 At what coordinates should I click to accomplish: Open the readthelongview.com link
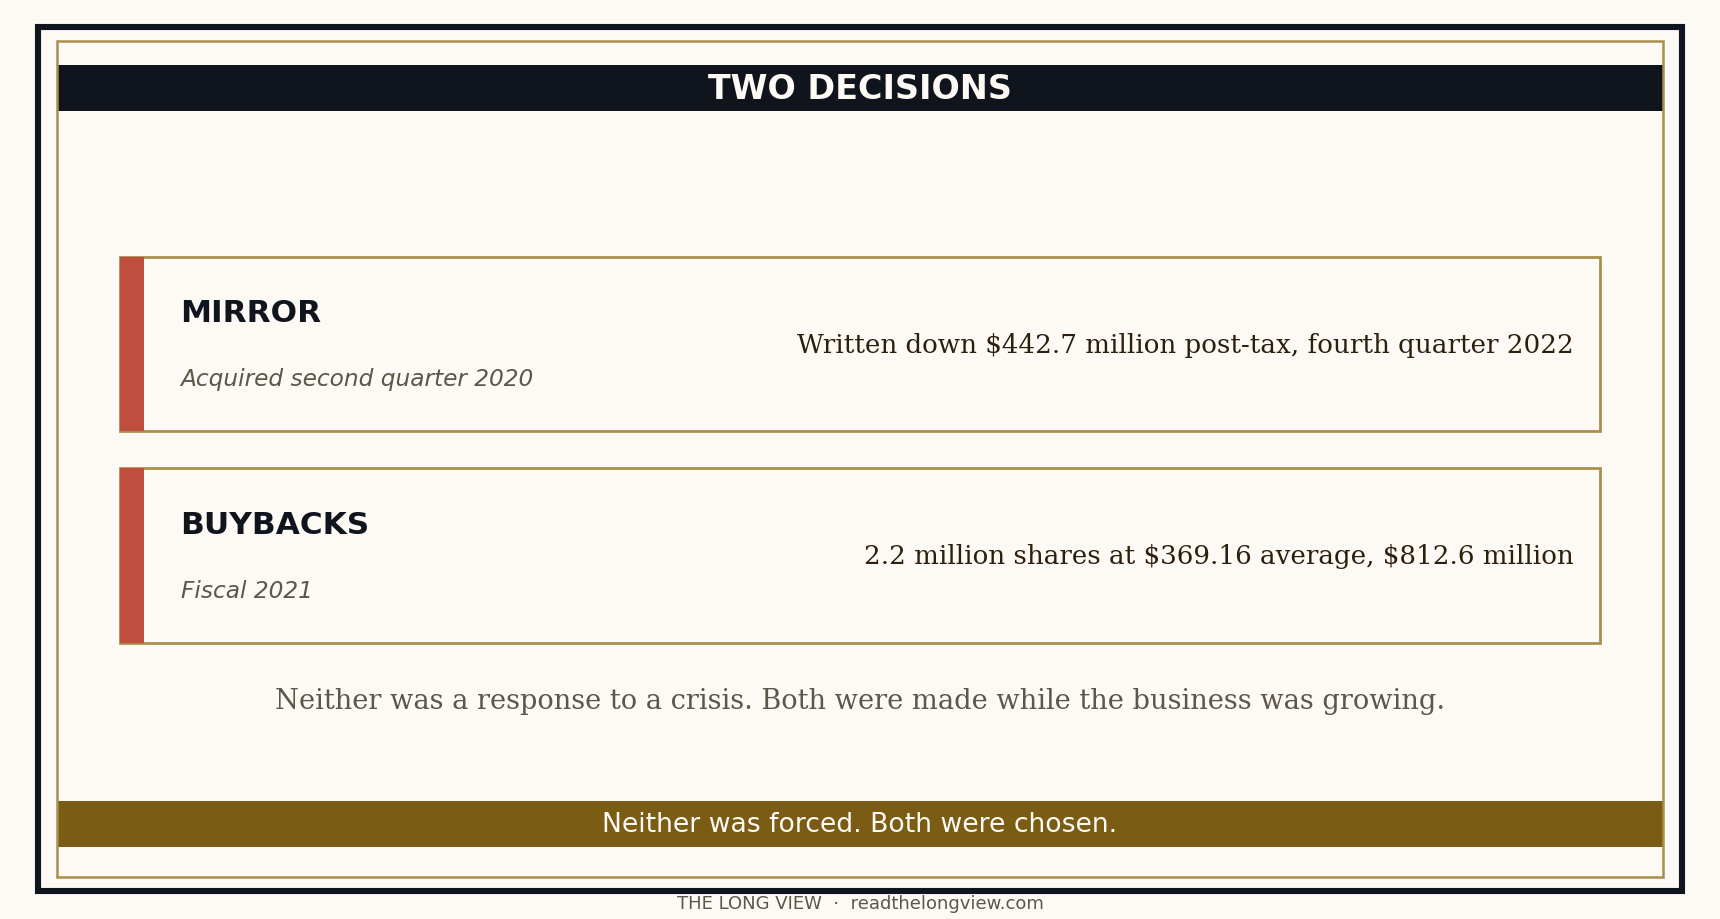947,904
